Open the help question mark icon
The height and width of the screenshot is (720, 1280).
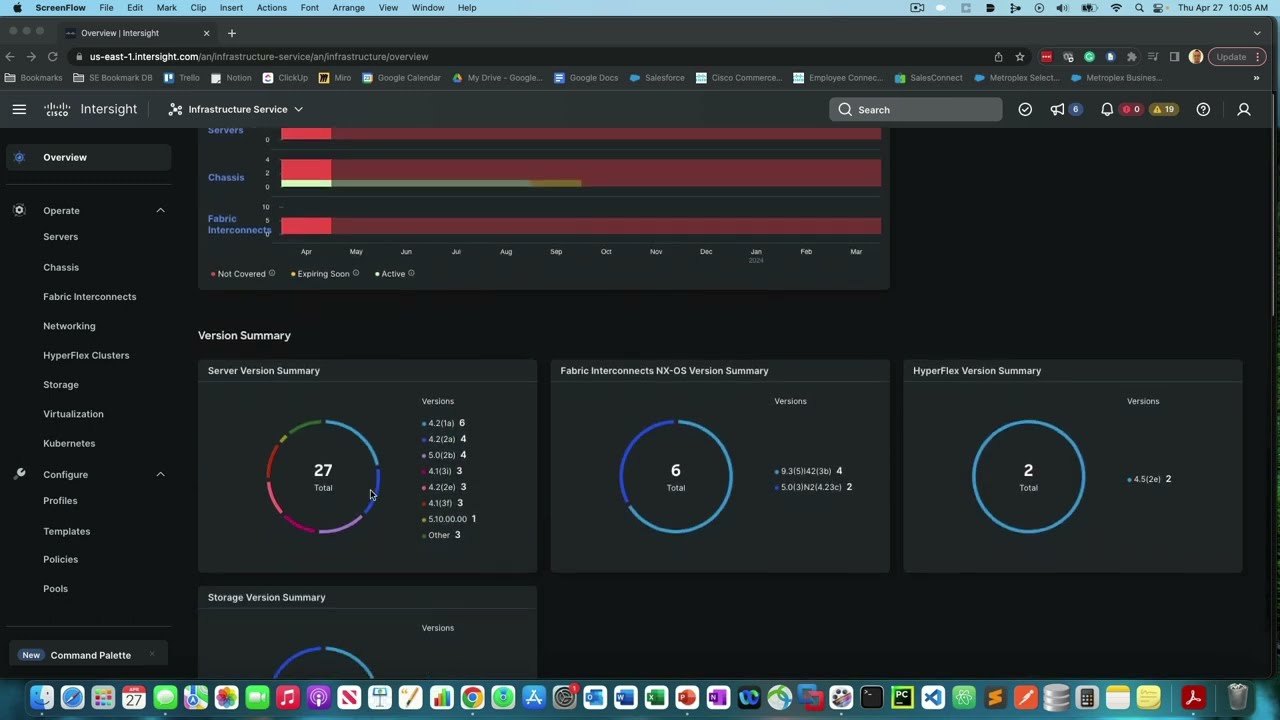pyautogui.click(x=1203, y=109)
